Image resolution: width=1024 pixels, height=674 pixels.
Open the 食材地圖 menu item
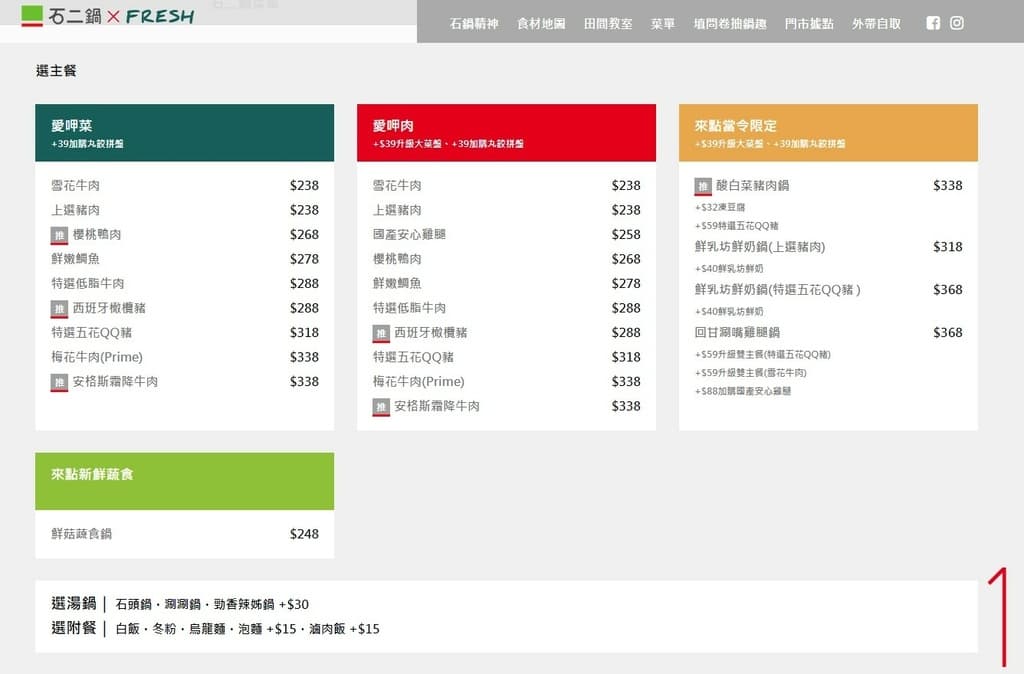coord(541,24)
